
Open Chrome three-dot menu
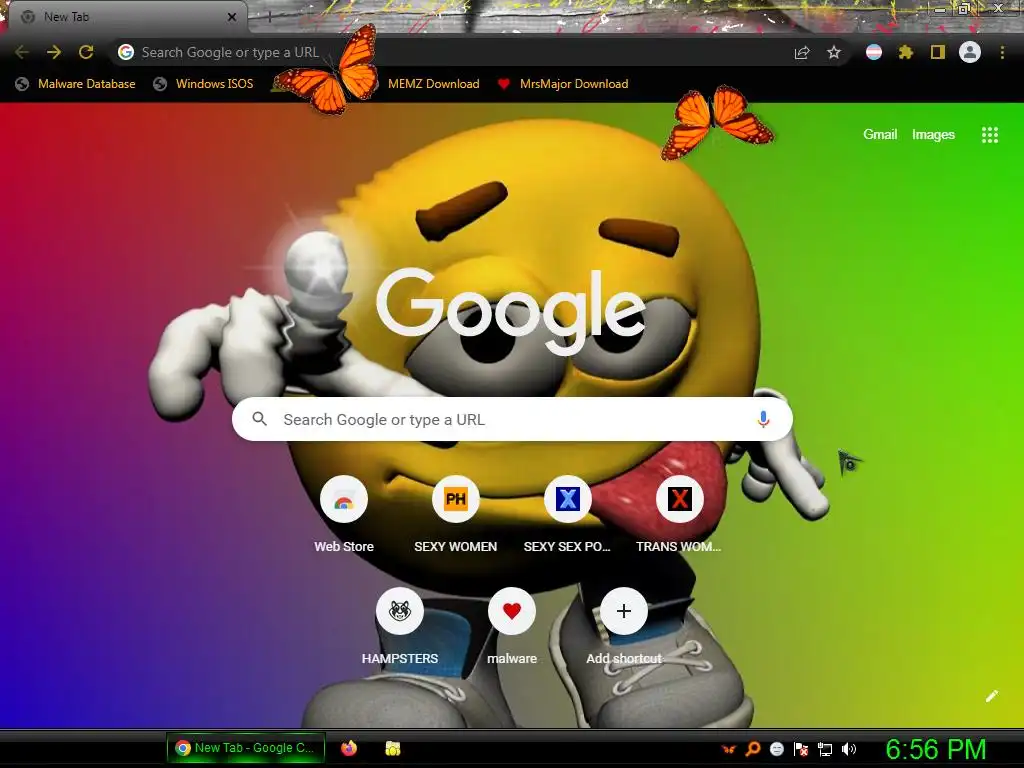[x=1002, y=52]
